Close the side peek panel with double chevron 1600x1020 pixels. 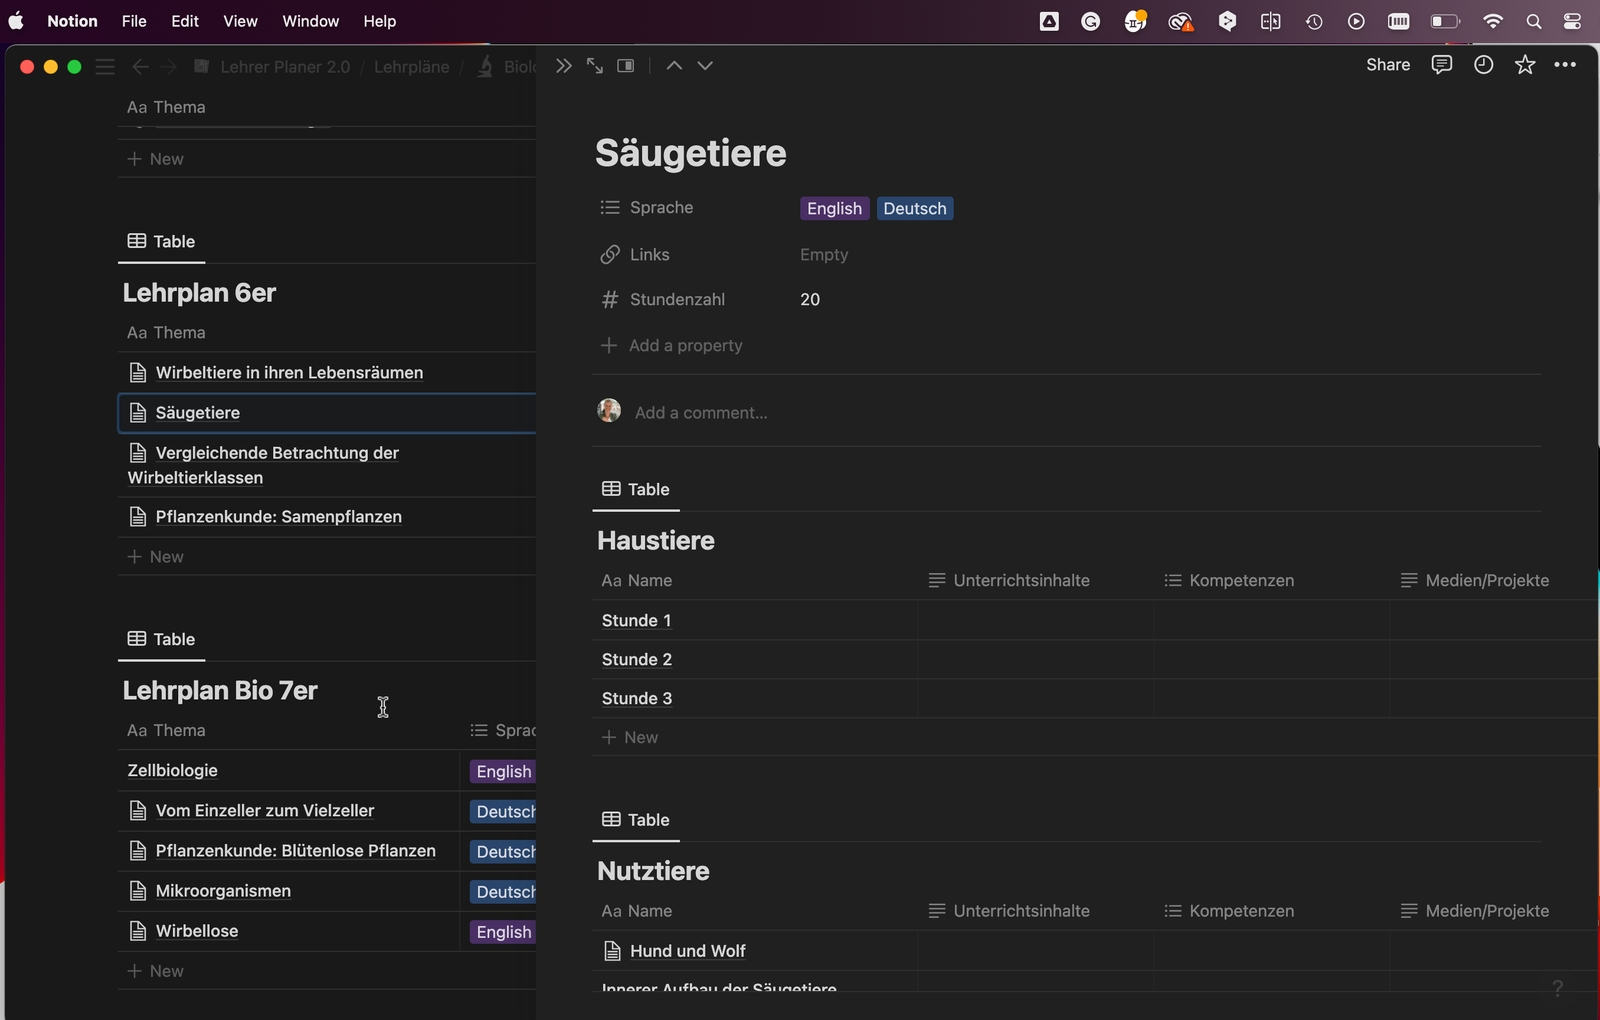564,66
